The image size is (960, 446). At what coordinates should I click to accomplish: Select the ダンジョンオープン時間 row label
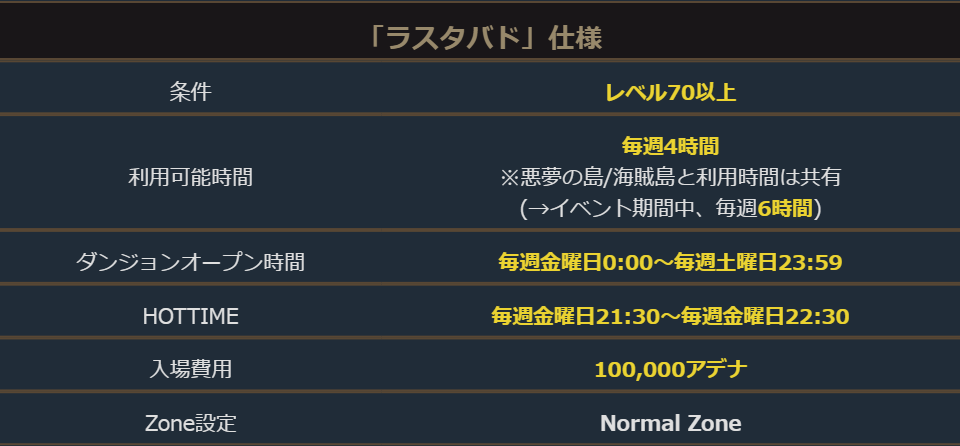[x=190, y=262]
